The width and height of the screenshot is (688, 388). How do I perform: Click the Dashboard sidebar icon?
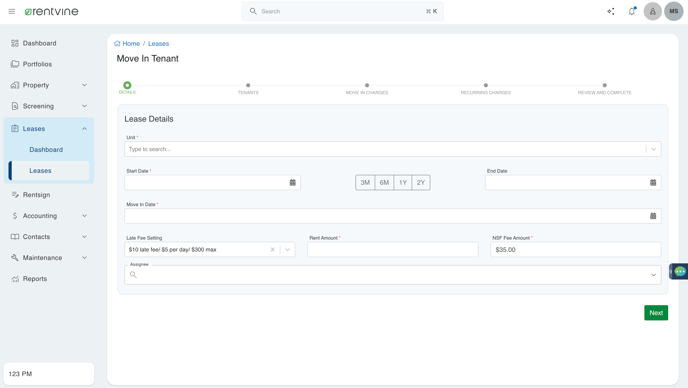[x=15, y=43]
